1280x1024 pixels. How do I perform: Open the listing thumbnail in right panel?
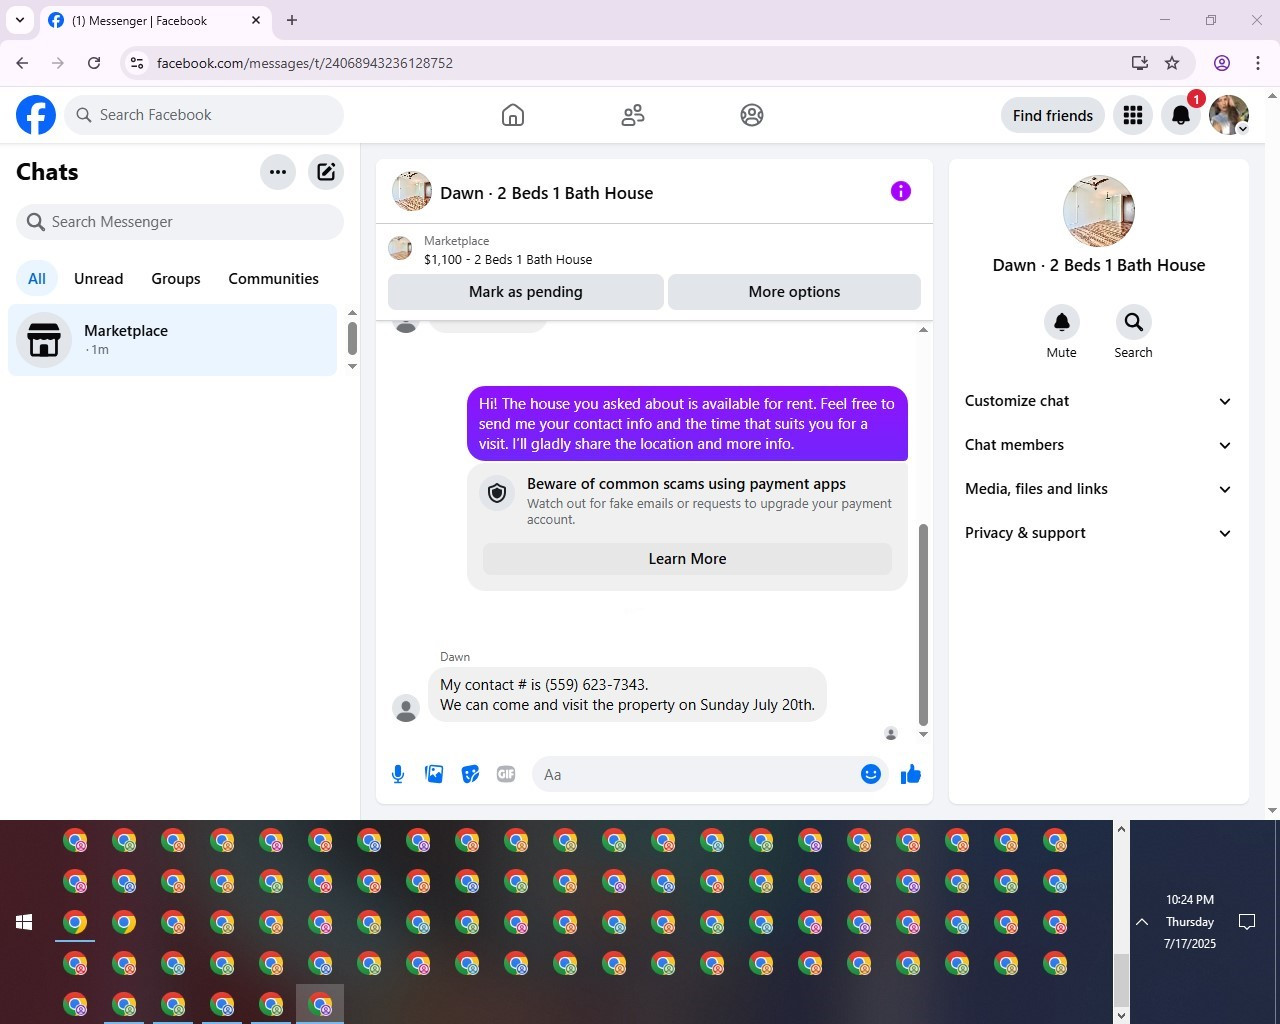(1099, 211)
